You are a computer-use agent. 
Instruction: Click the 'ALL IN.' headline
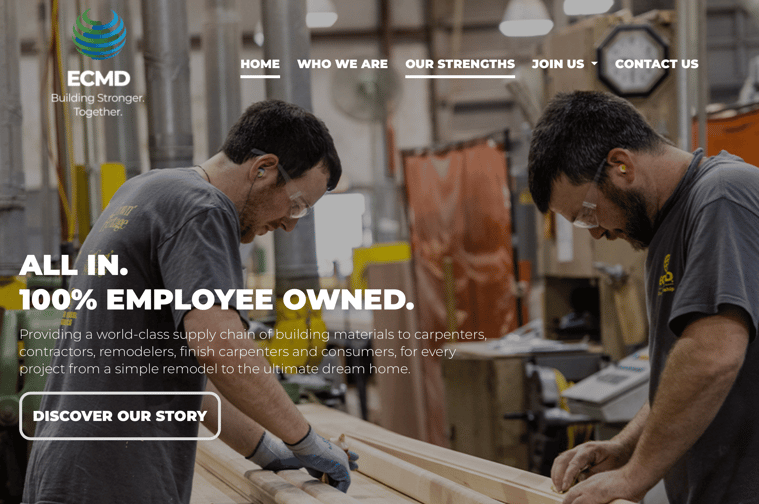pos(74,265)
